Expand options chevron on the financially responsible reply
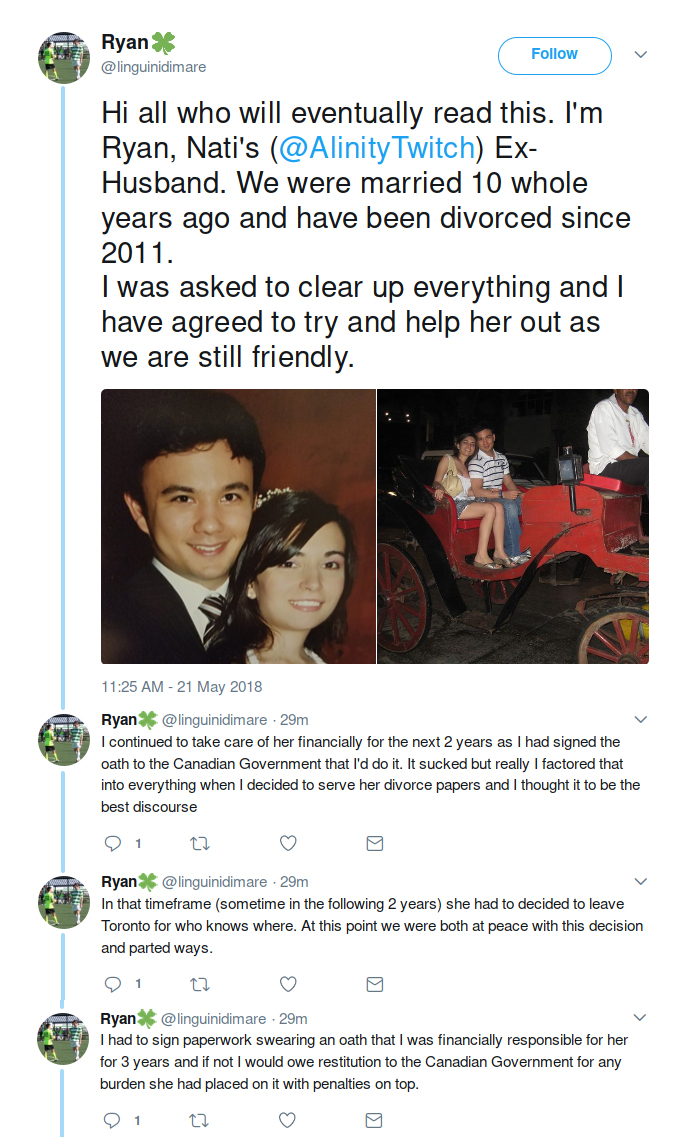The image size is (690, 1137). (640, 1017)
